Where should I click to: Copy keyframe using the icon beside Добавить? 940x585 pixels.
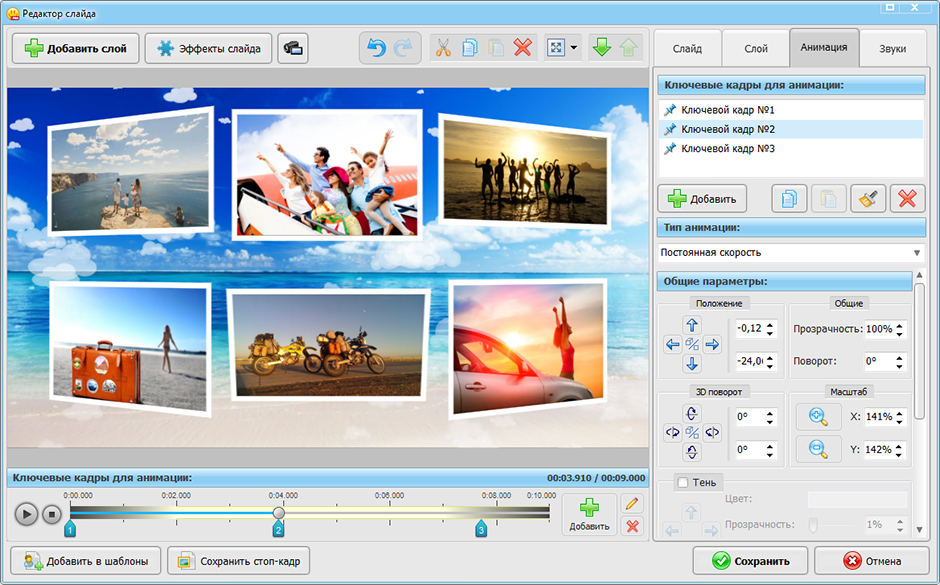(x=789, y=198)
